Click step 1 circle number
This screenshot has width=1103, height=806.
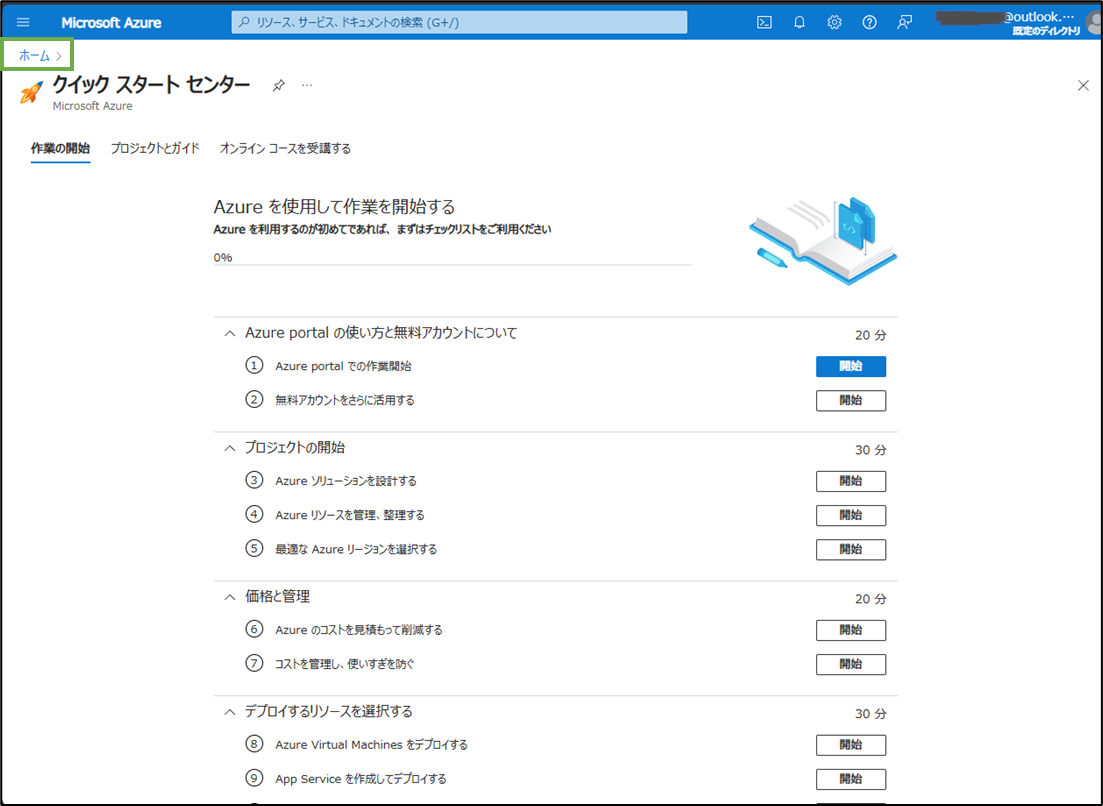point(254,366)
